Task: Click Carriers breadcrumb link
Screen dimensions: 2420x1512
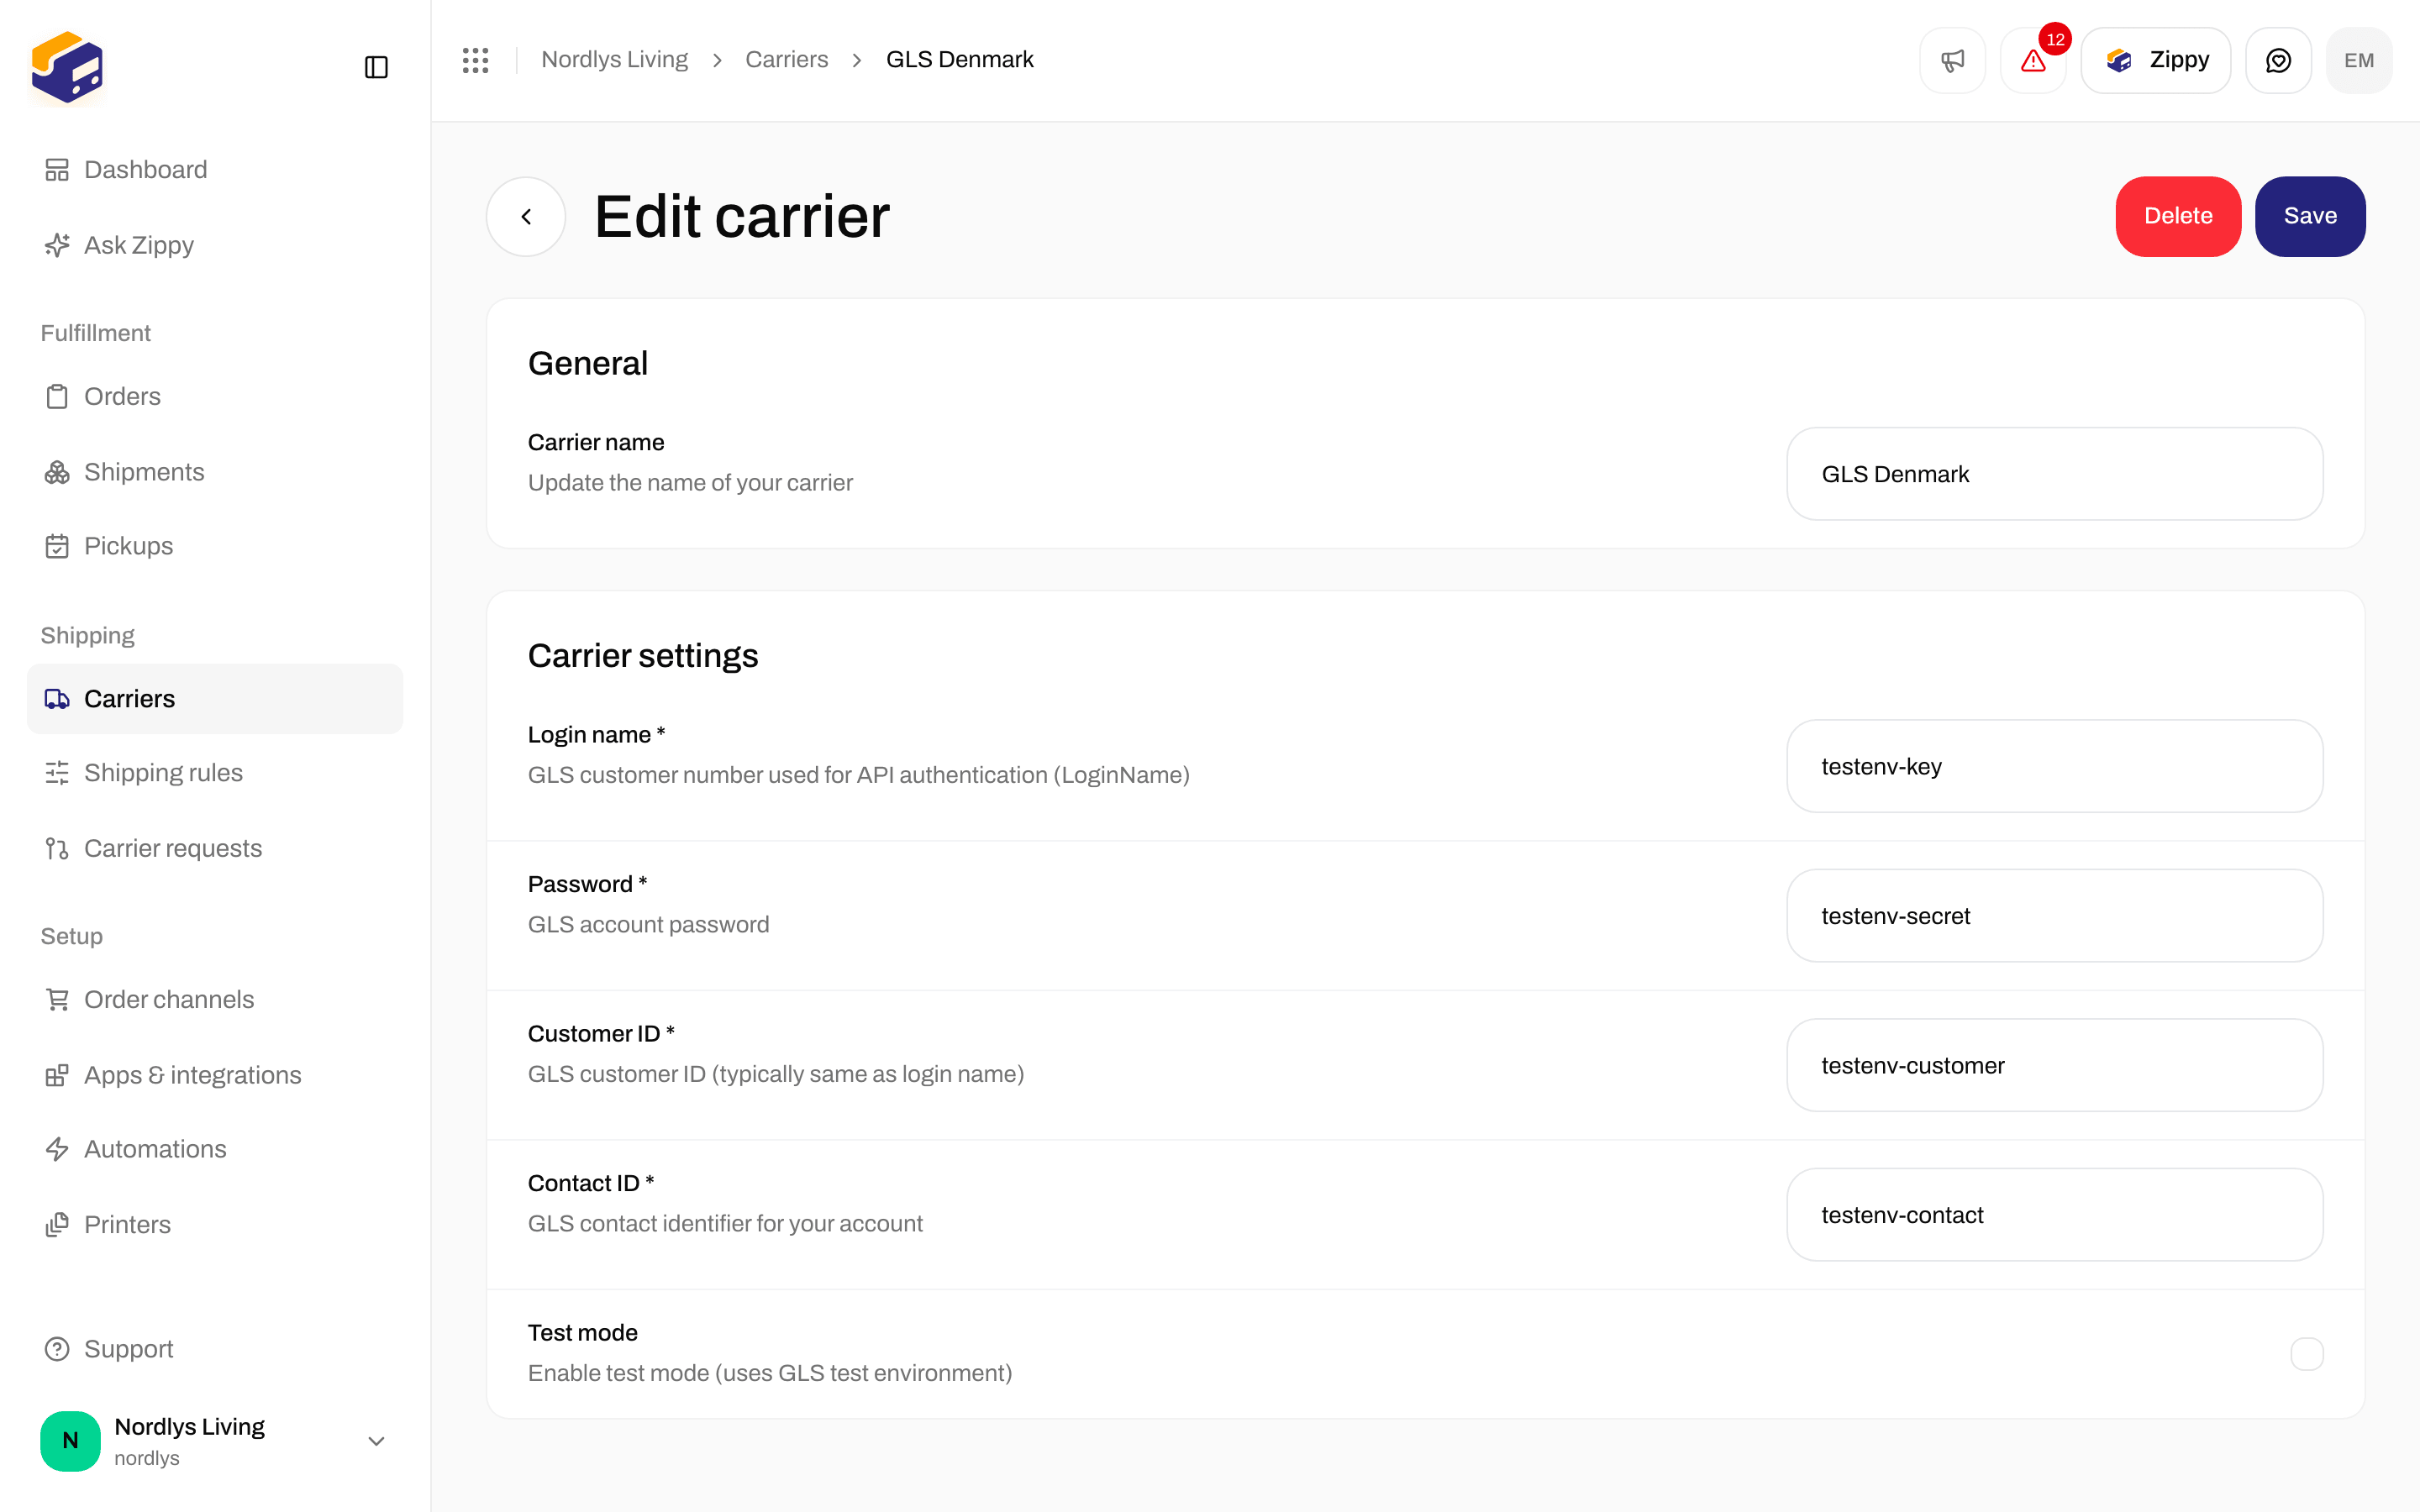Action: pos(786,60)
